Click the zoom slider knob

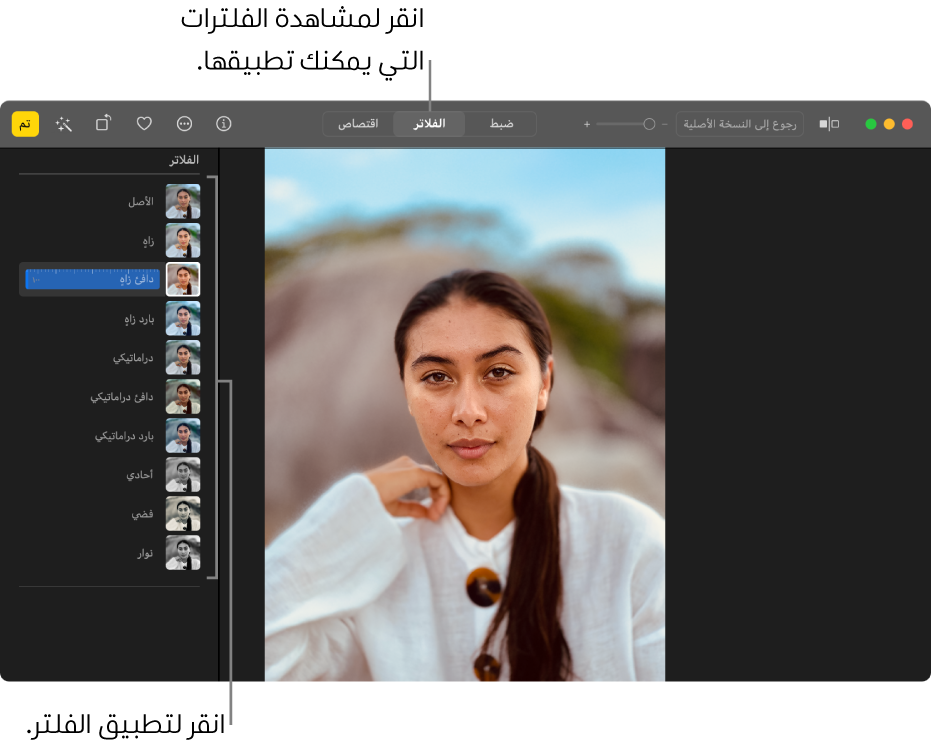click(649, 124)
